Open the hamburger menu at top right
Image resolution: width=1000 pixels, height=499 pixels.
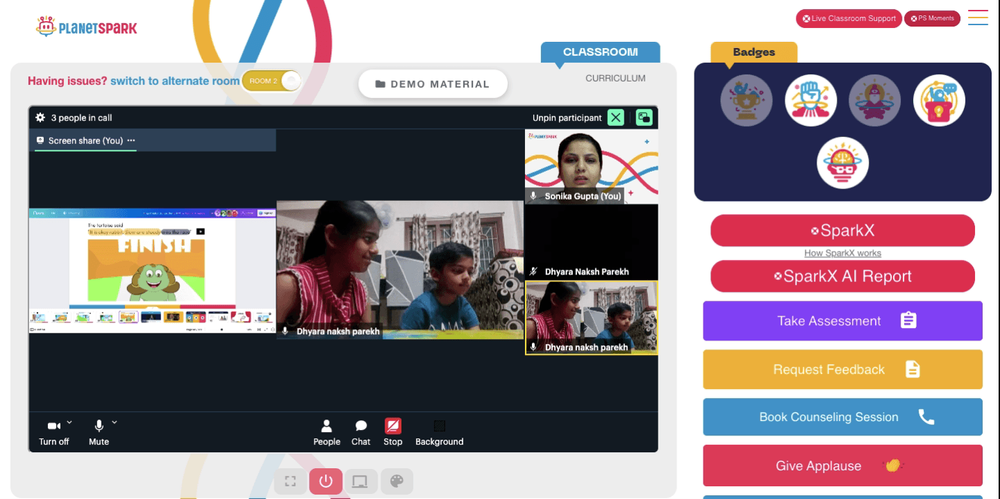pos(978,18)
